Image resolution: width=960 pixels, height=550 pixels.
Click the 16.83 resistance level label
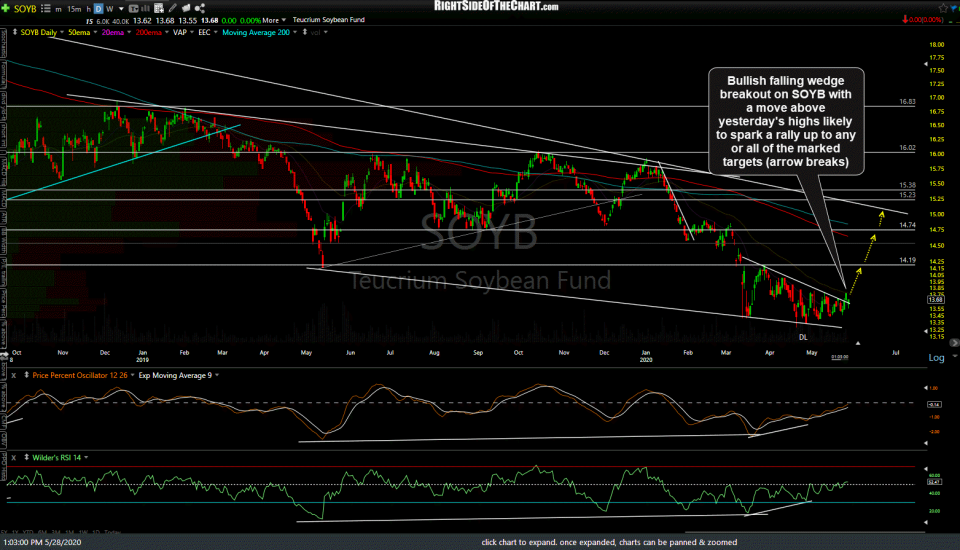point(907,102)
